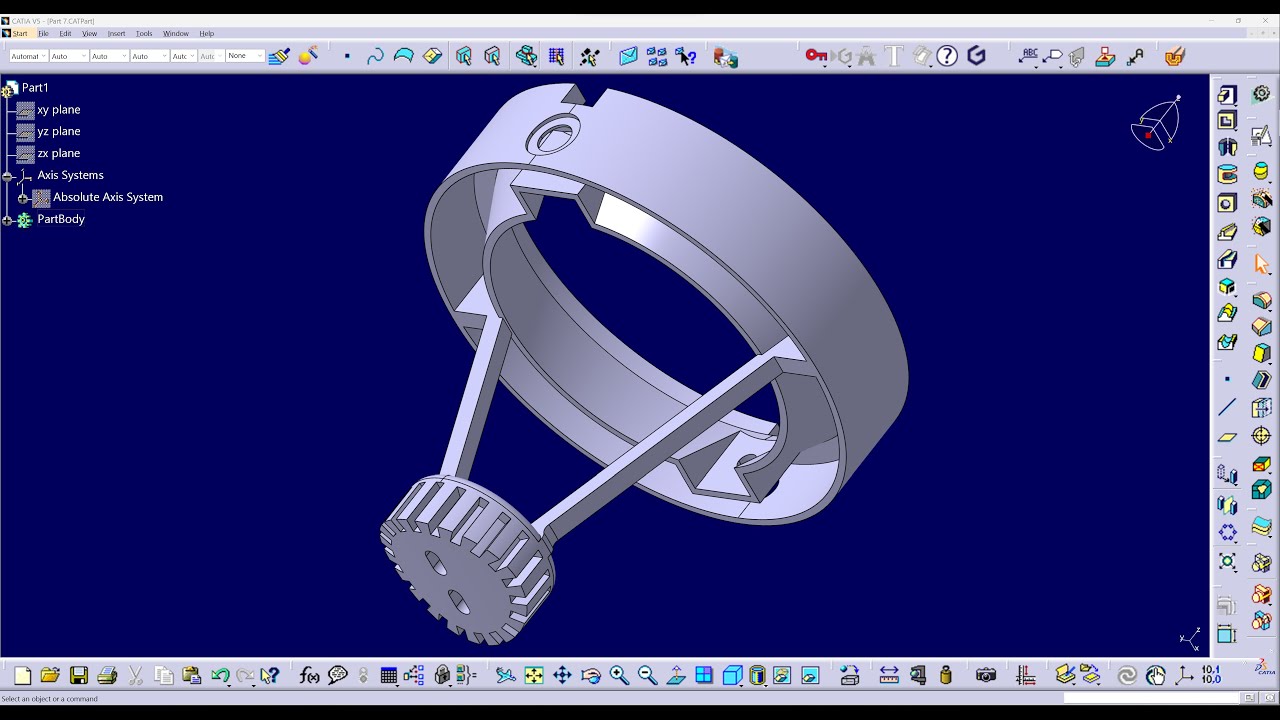Select the zx plane in tree
This screenshot has width=1280, height=720.
click(59, 154)
